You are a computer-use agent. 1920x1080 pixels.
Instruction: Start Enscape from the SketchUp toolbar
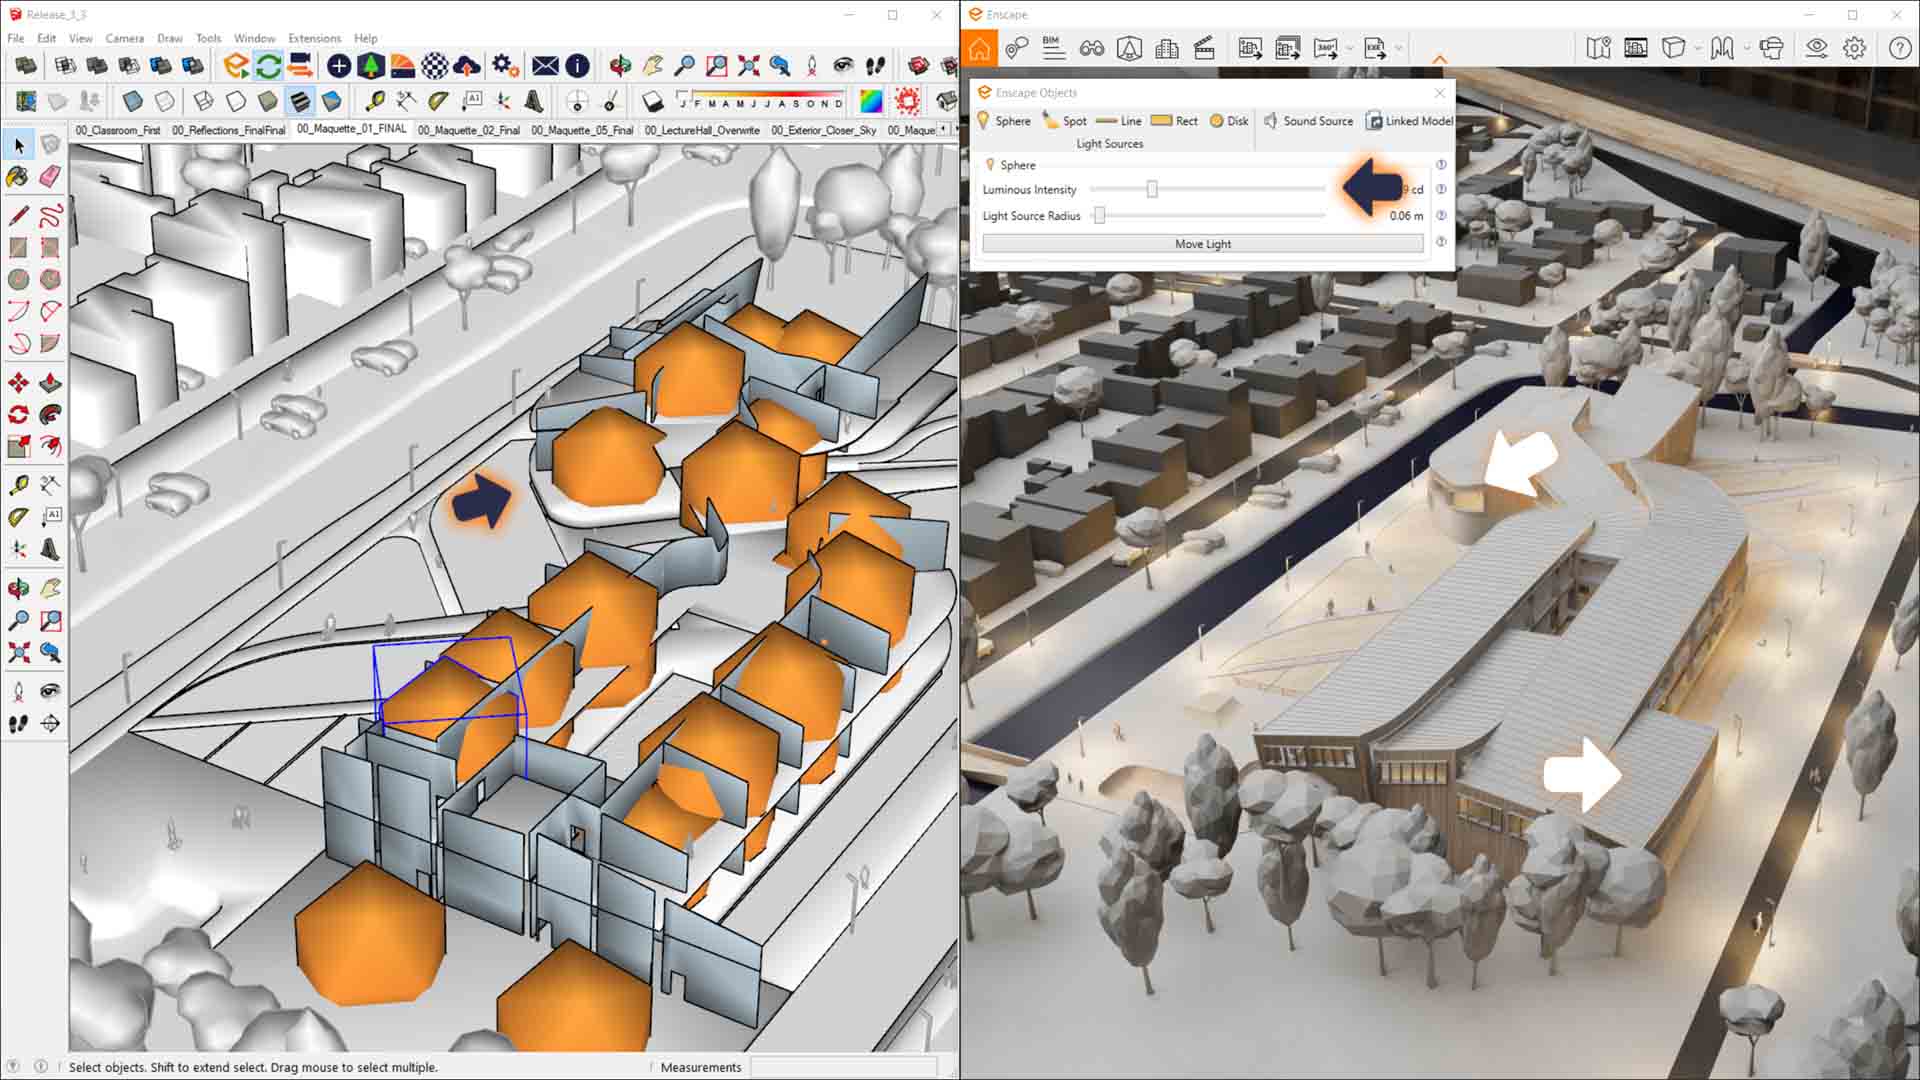tap(236, 66)
